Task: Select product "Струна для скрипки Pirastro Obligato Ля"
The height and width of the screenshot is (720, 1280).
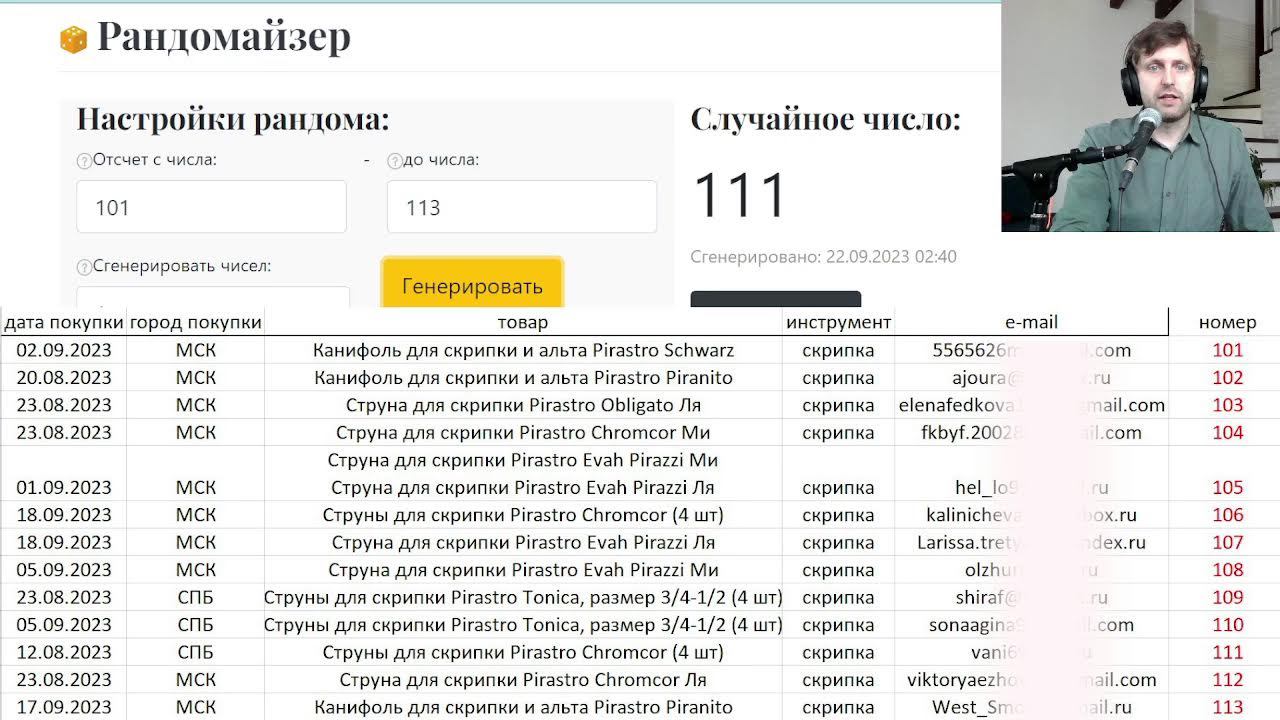Action: pos(523,405)
